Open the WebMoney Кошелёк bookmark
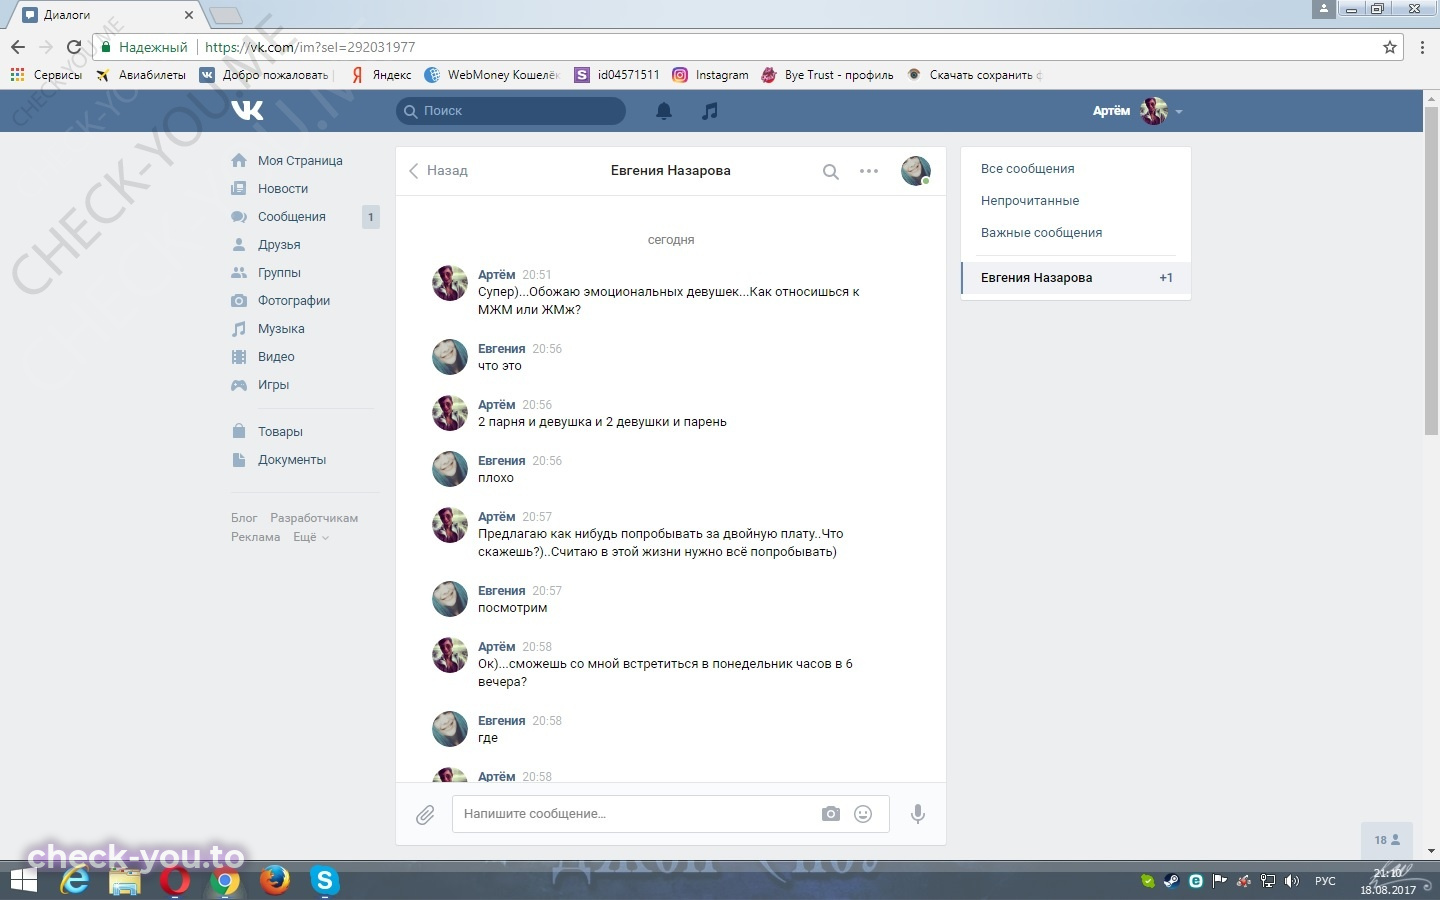The height and width of the screenshot is (900, 1440). (492, 75)
